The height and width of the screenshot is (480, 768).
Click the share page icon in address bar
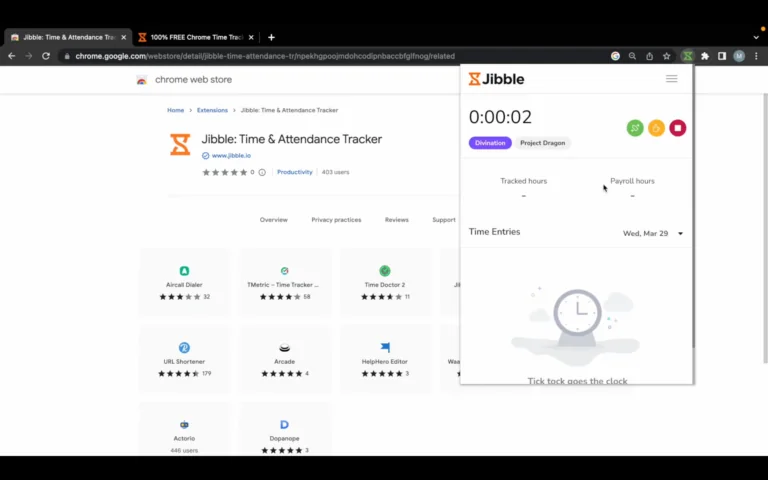tap(649, 56)
